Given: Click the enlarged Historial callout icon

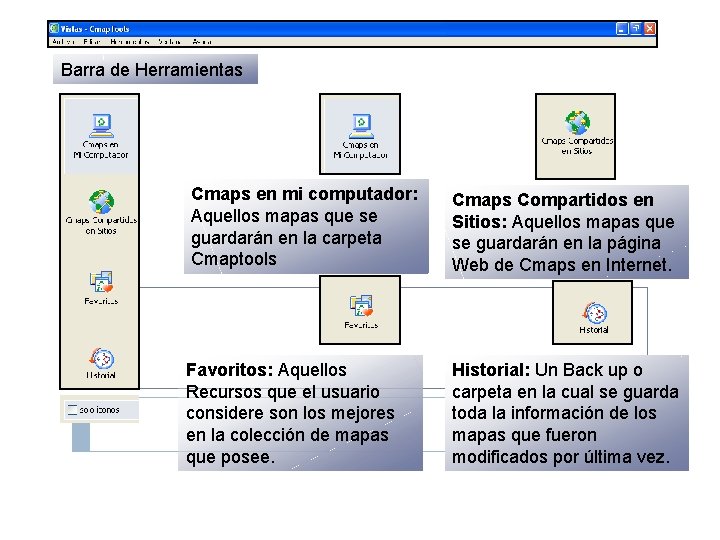Looking at the screenshot, I should (x=592, y=313).
